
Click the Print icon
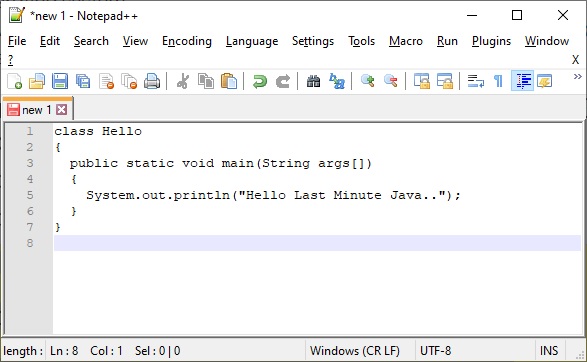point(152,81)
